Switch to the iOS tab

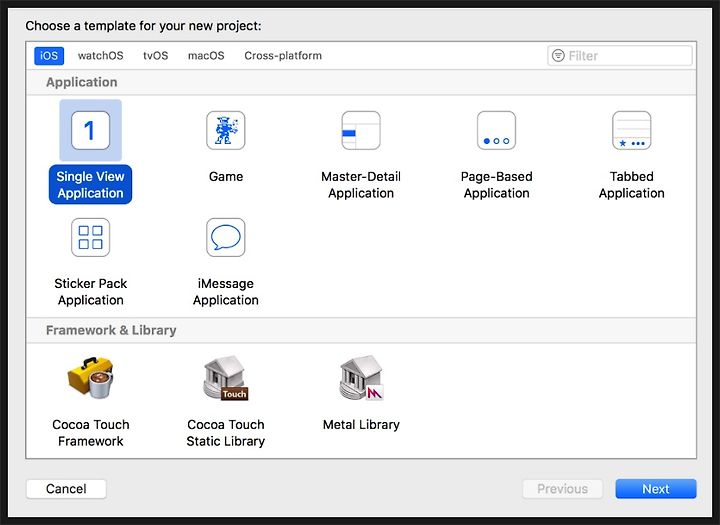click(49, 56)
